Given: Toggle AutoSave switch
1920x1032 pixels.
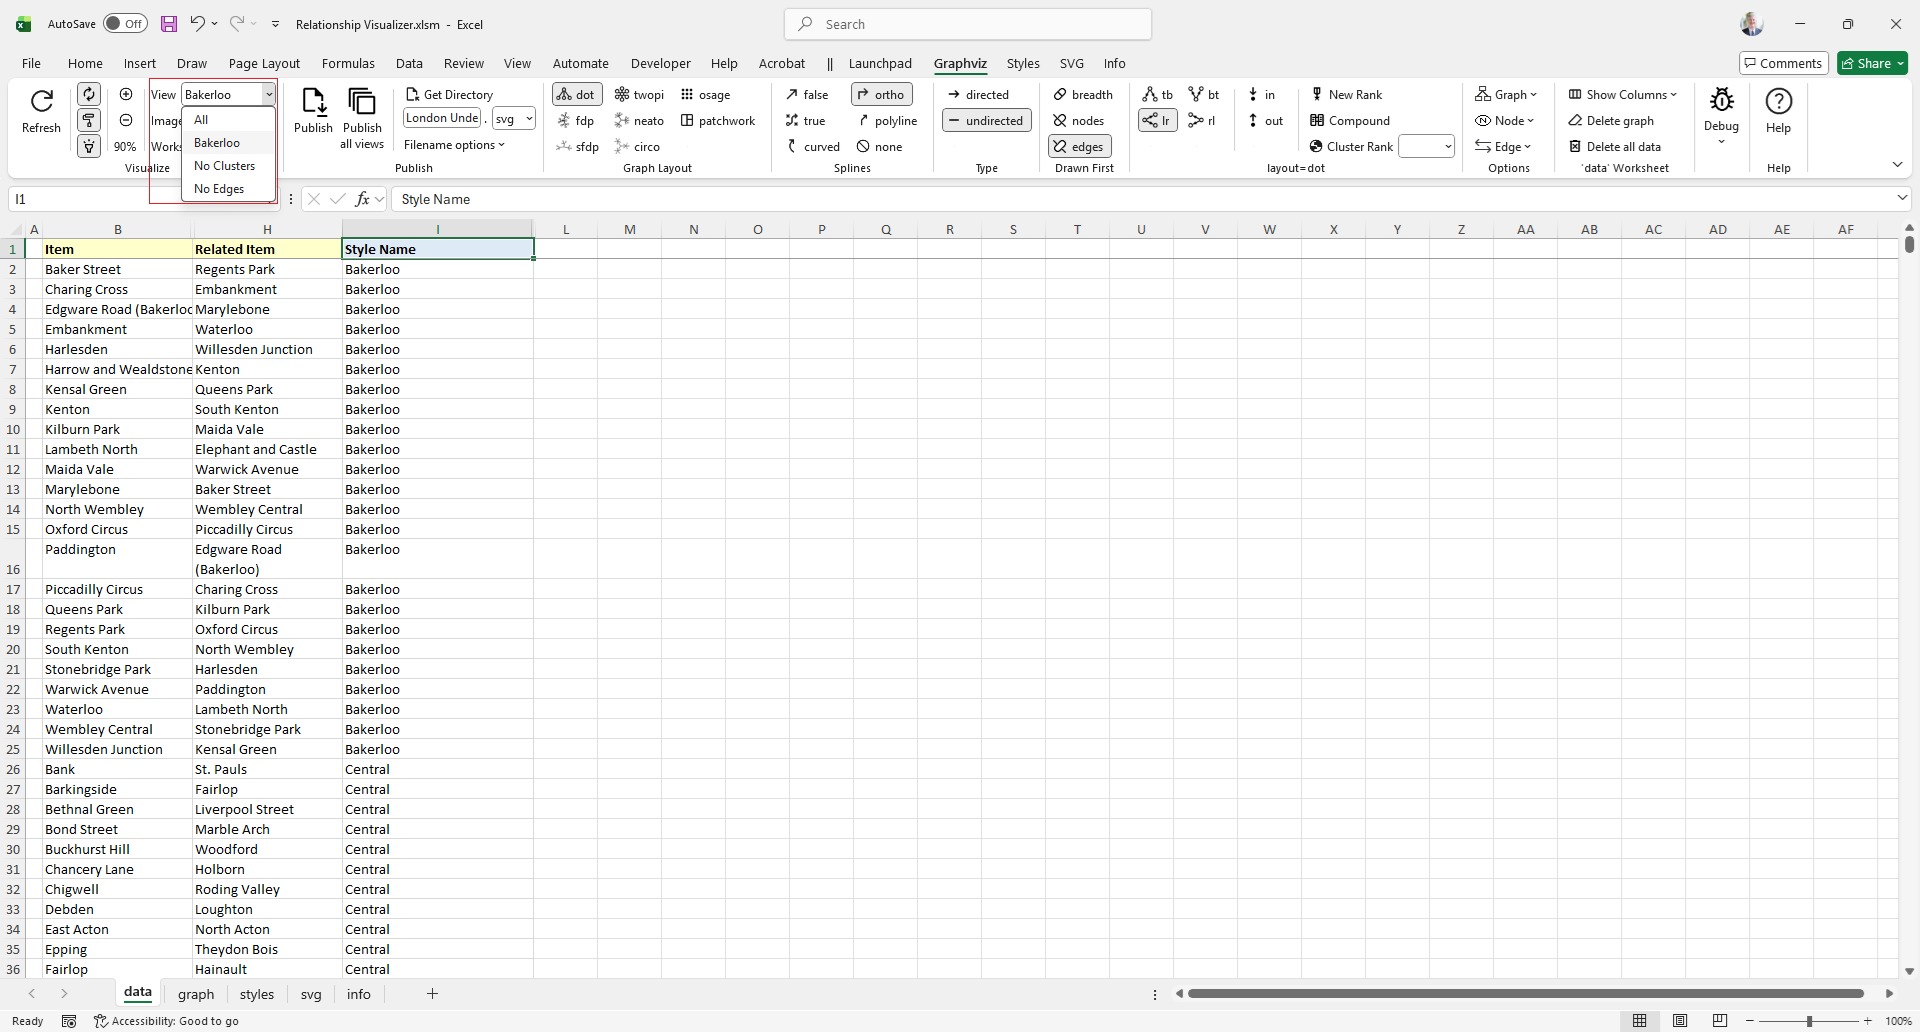Looking at the screenshot, I should point(125,24).
